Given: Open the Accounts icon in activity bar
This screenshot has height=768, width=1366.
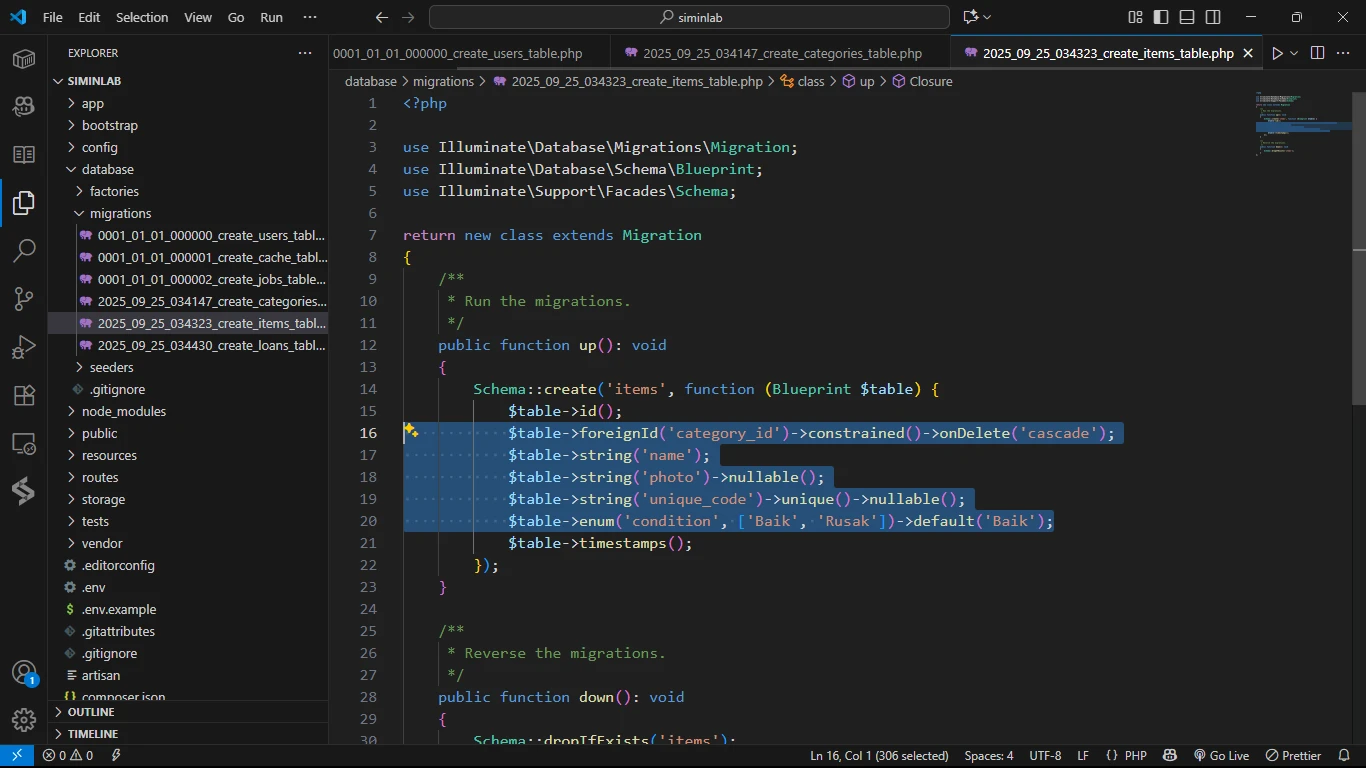Looking at the screenshot, I should click(x=24, y=673).
